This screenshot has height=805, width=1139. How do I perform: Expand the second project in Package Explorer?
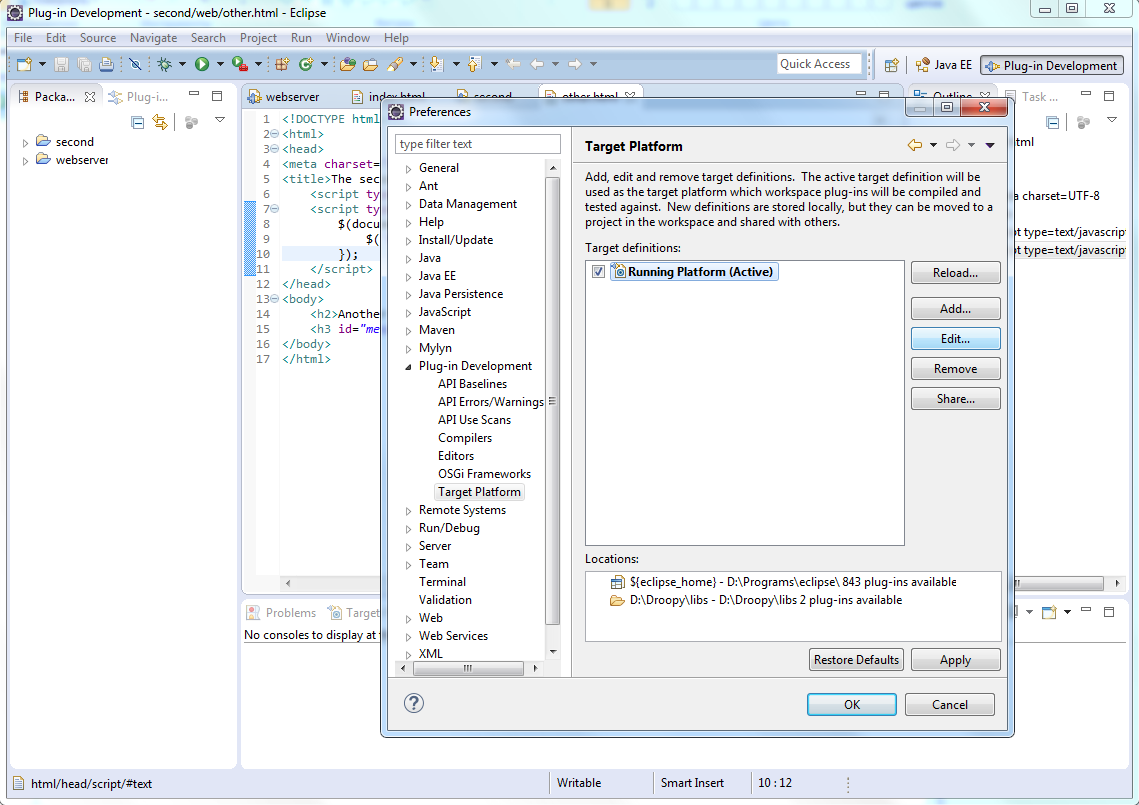[25, 142]
